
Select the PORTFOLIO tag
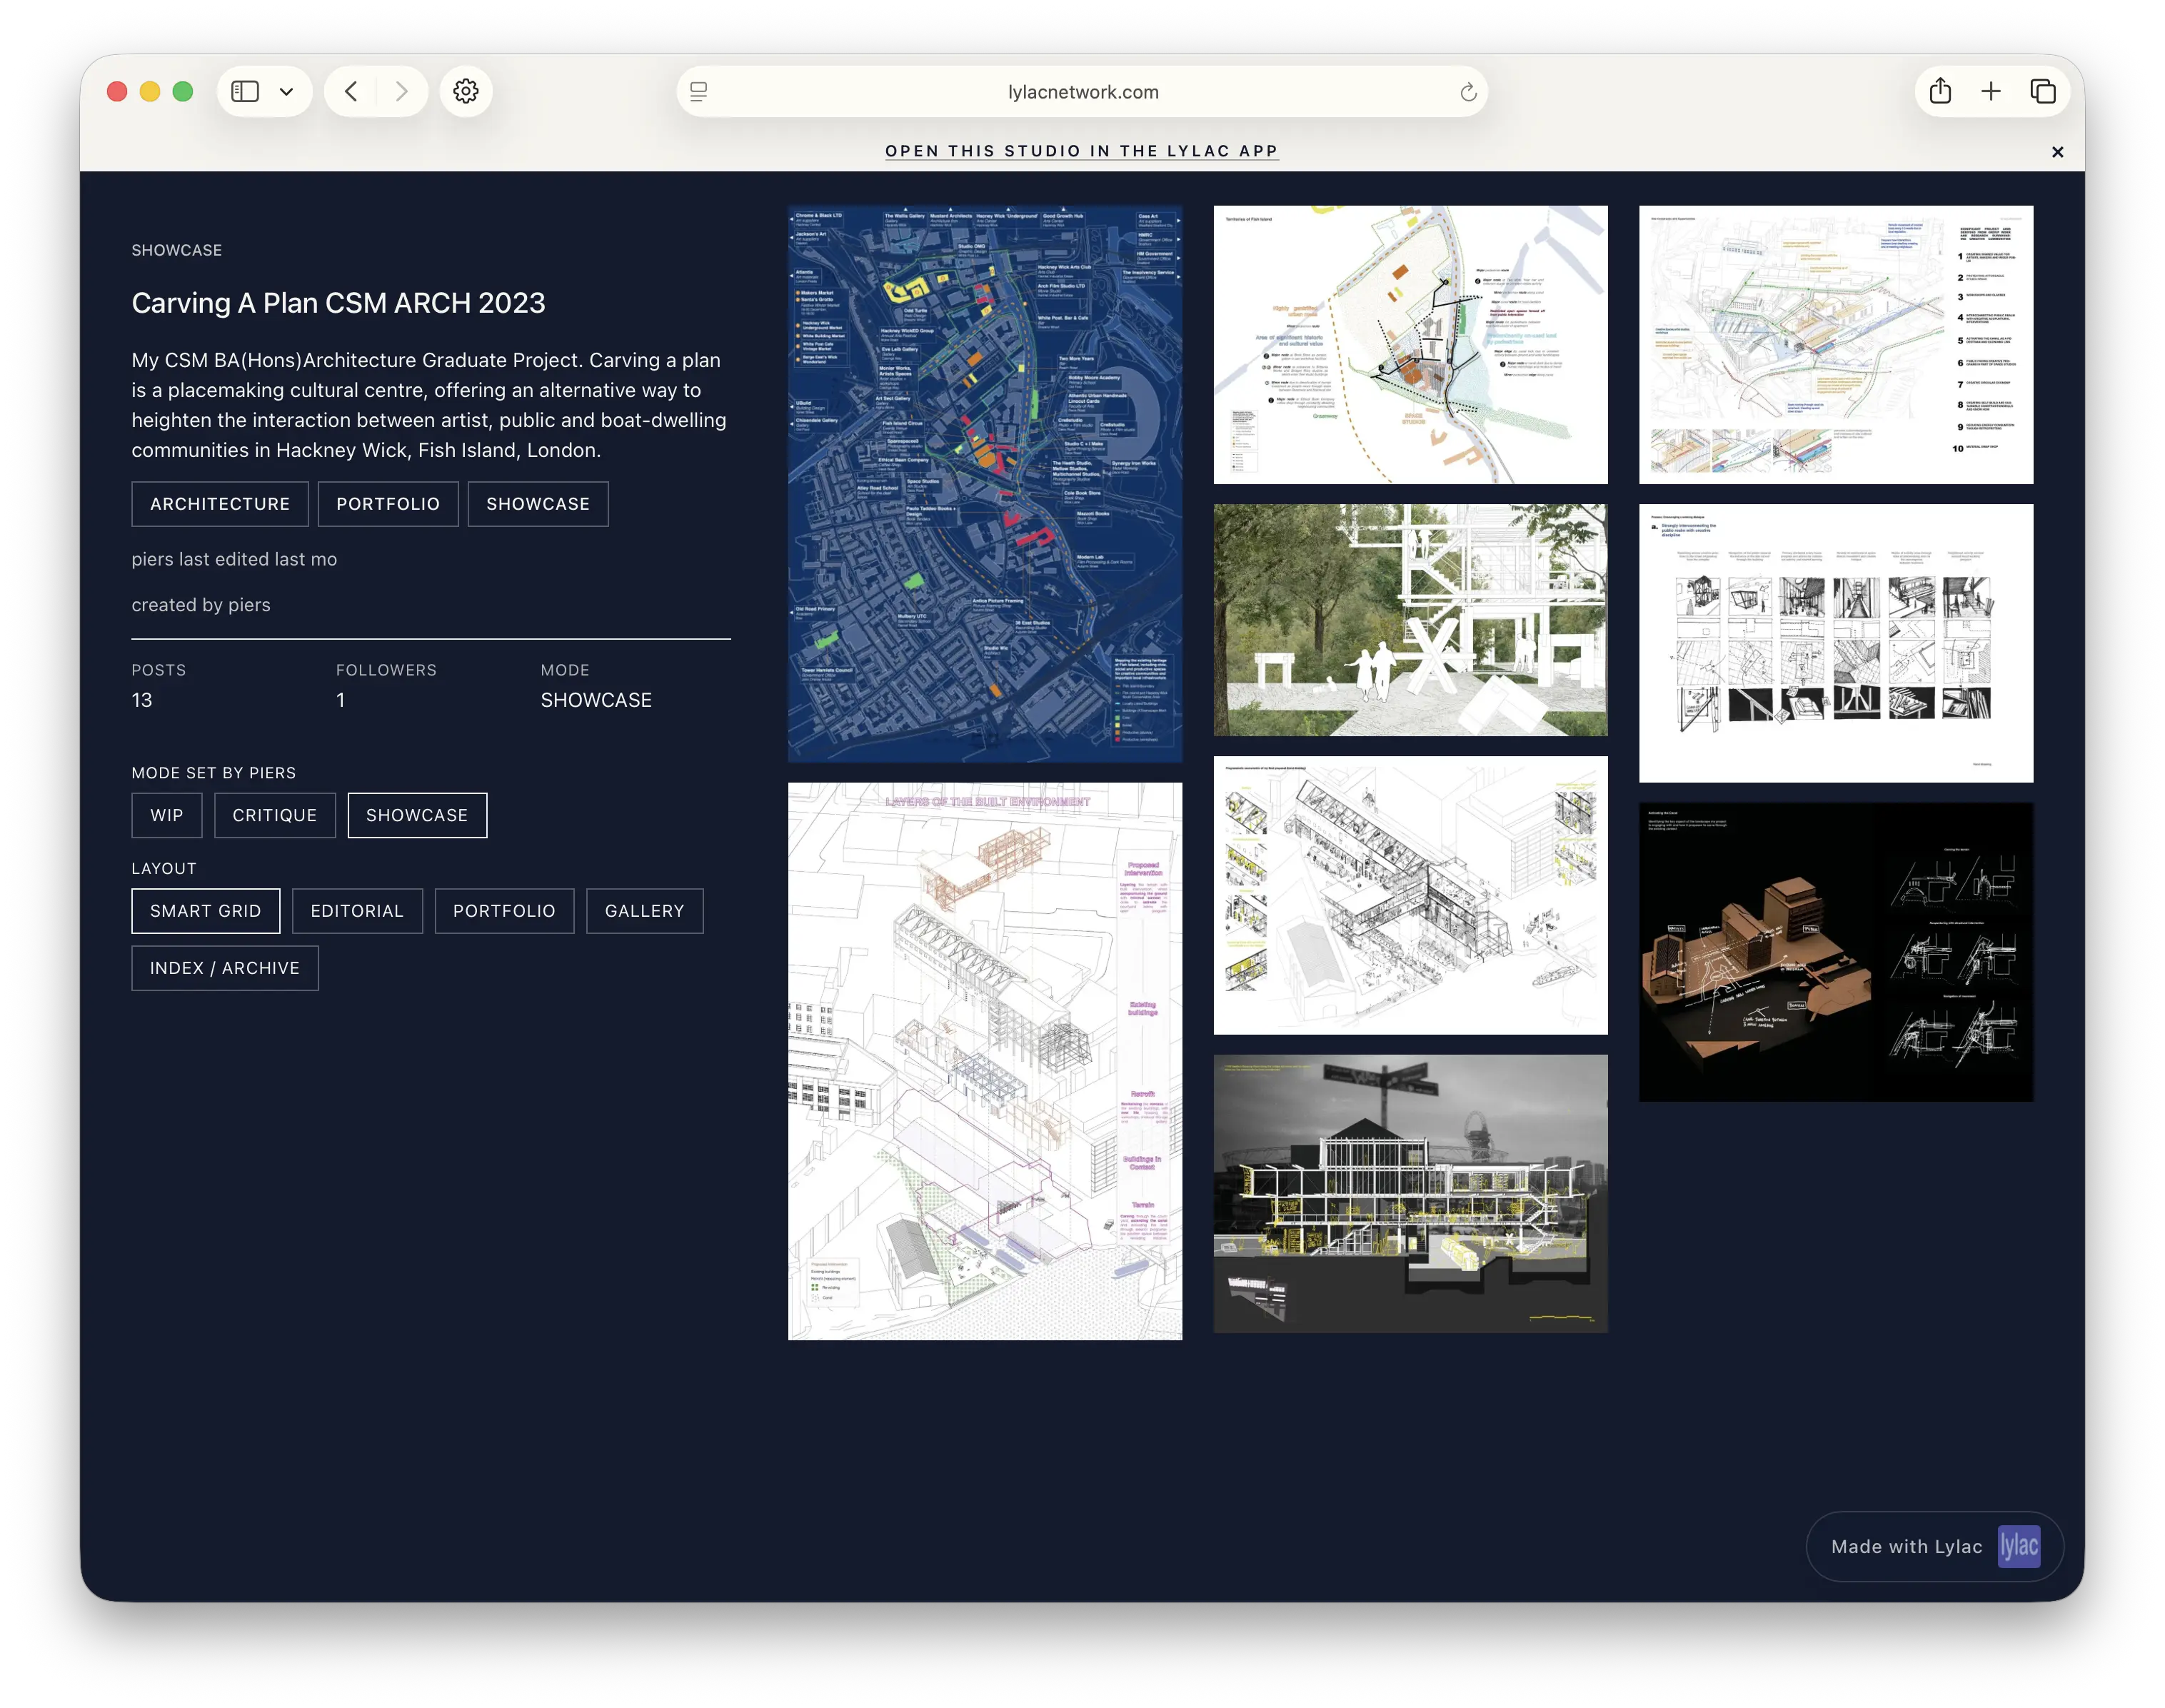point(388,503)
